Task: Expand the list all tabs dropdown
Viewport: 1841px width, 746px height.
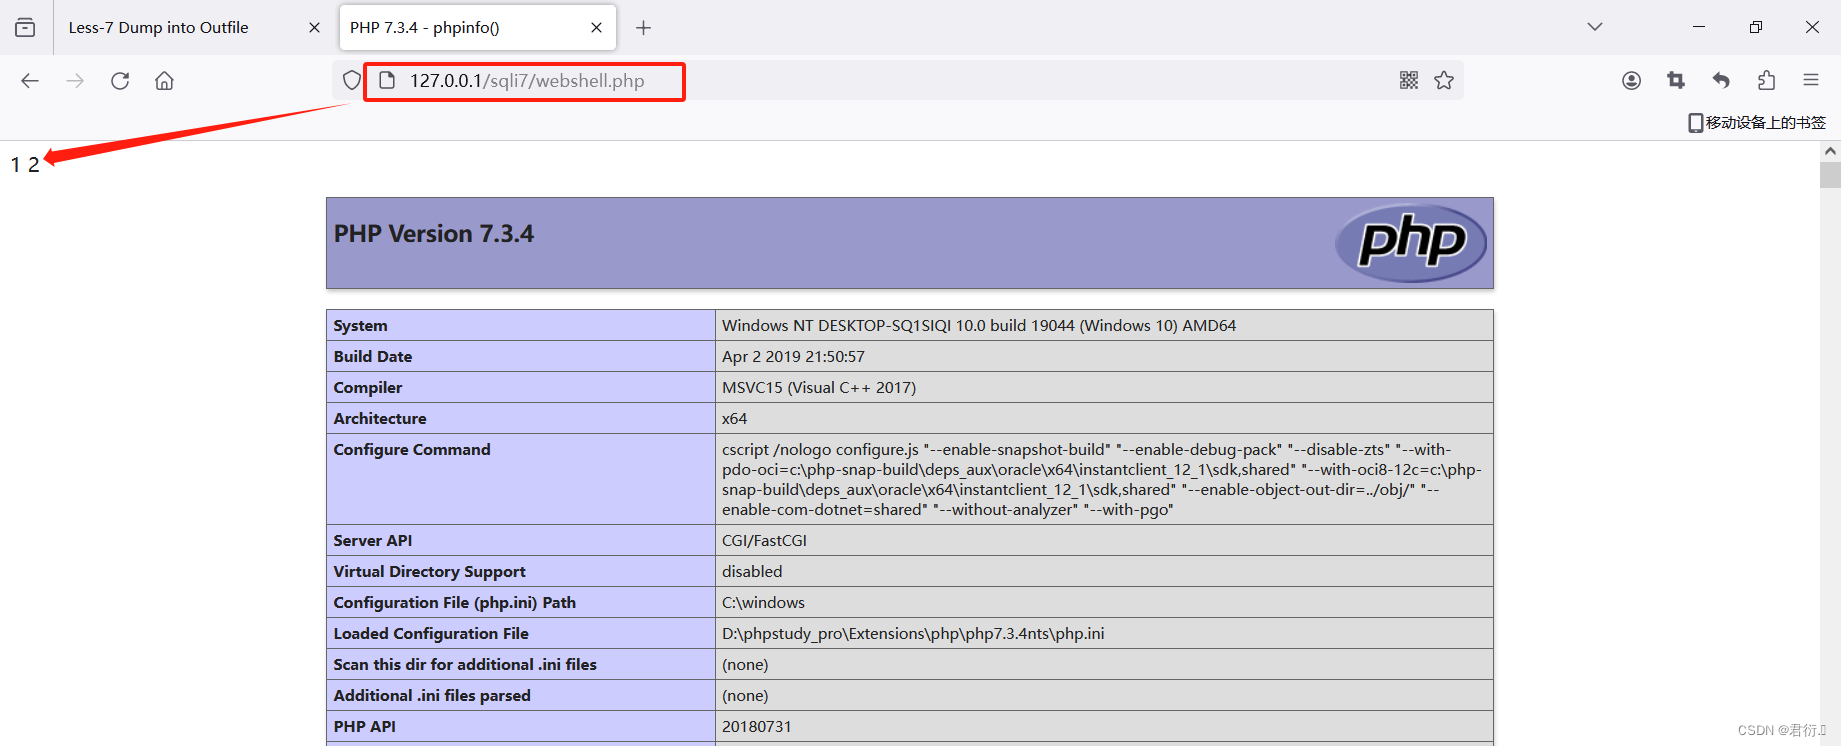Action: (1595, 27)
